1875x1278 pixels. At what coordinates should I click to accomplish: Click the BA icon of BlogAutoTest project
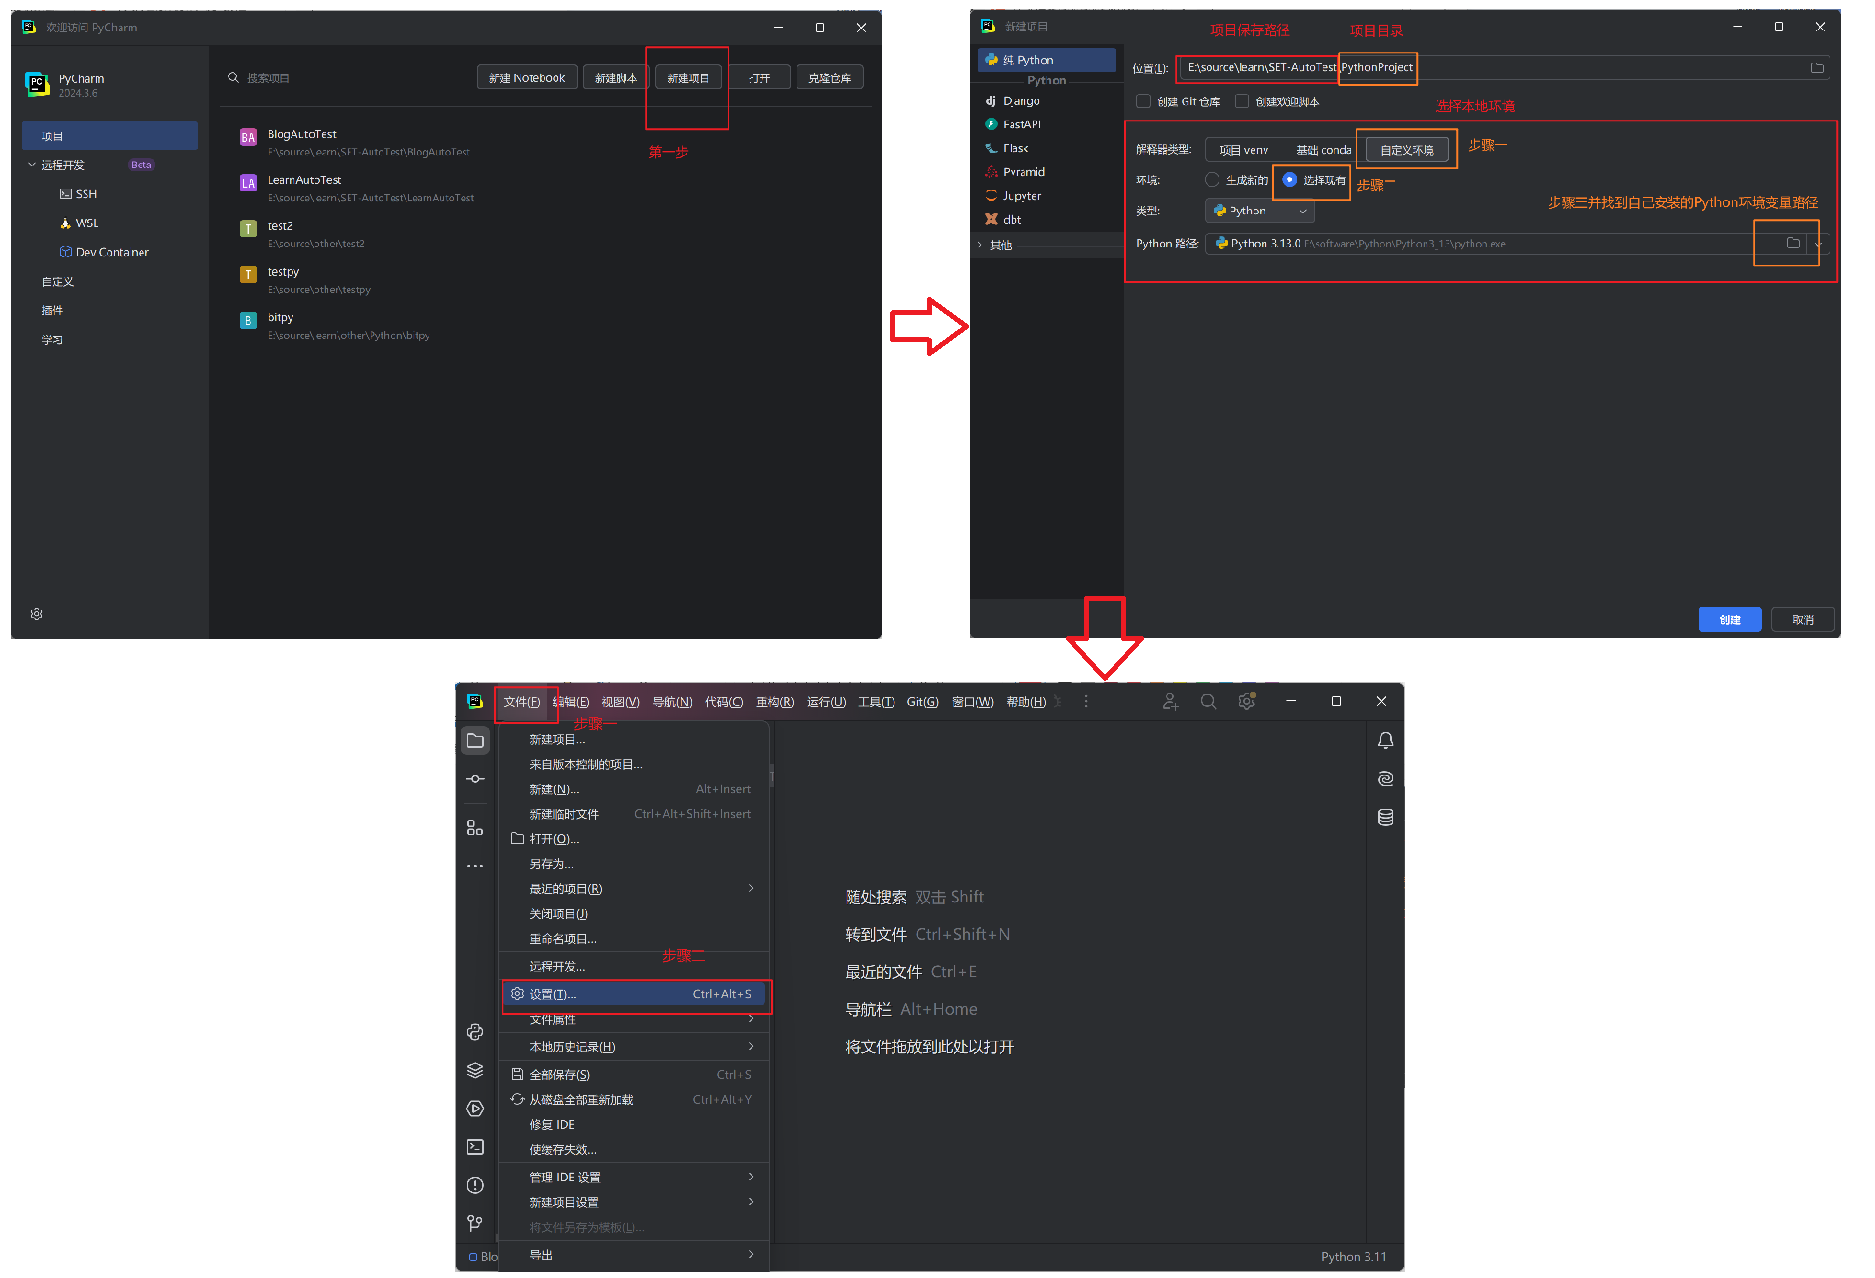[248, 137]
